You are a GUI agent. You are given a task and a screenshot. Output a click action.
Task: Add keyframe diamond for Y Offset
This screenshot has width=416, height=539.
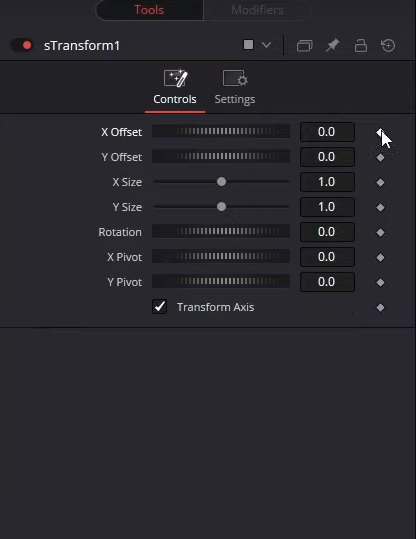point(380,157)
